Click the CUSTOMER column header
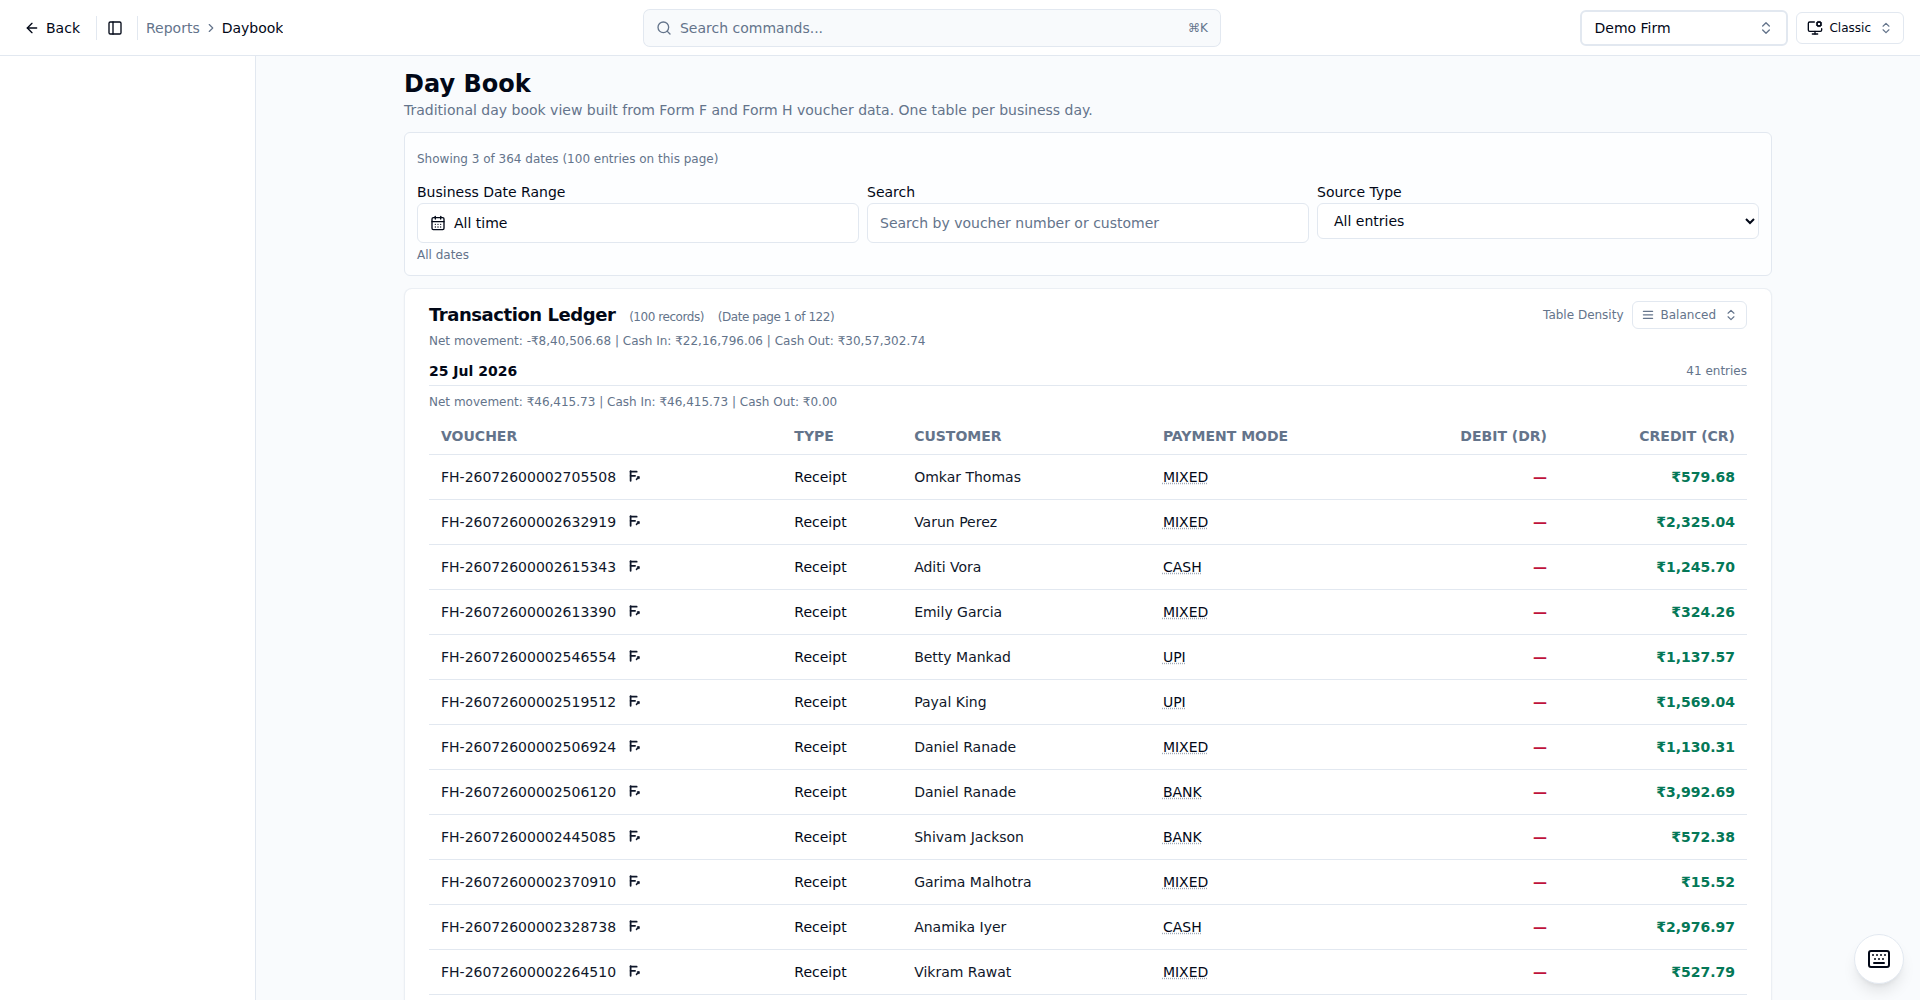The image size is (1920, 1000). click(957, 436)
